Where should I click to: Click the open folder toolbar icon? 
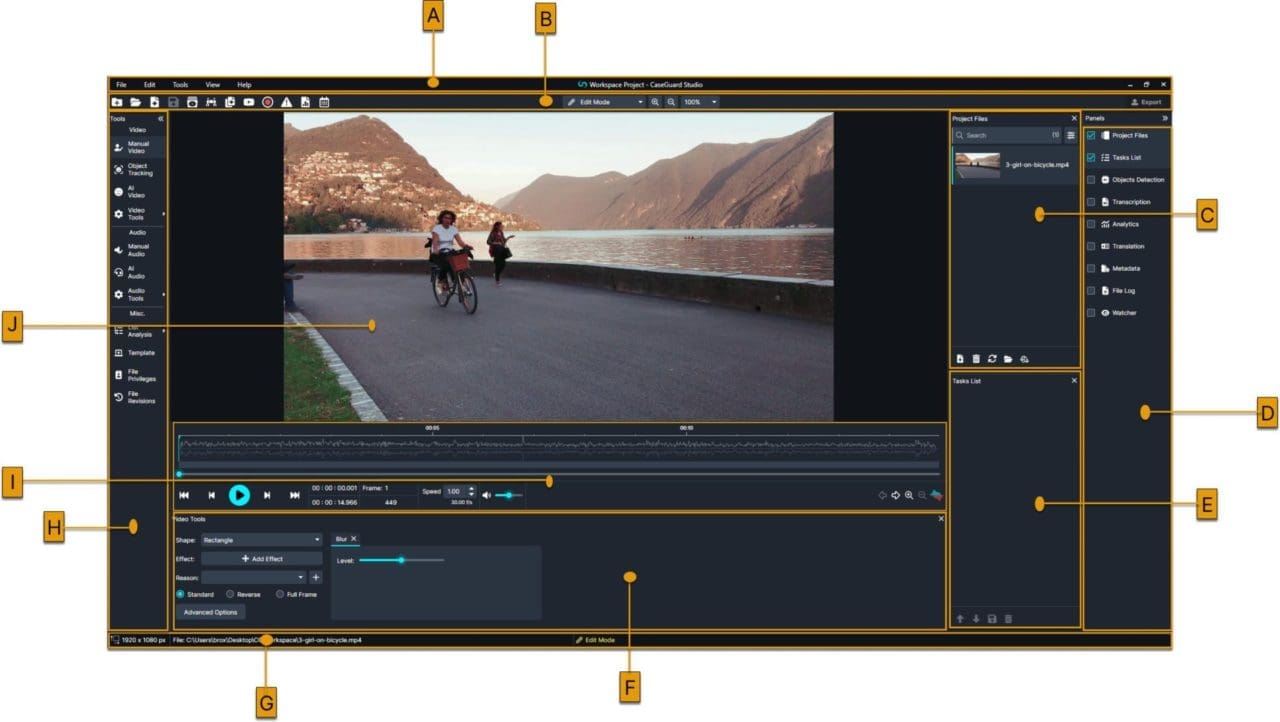tap(135, 102)
